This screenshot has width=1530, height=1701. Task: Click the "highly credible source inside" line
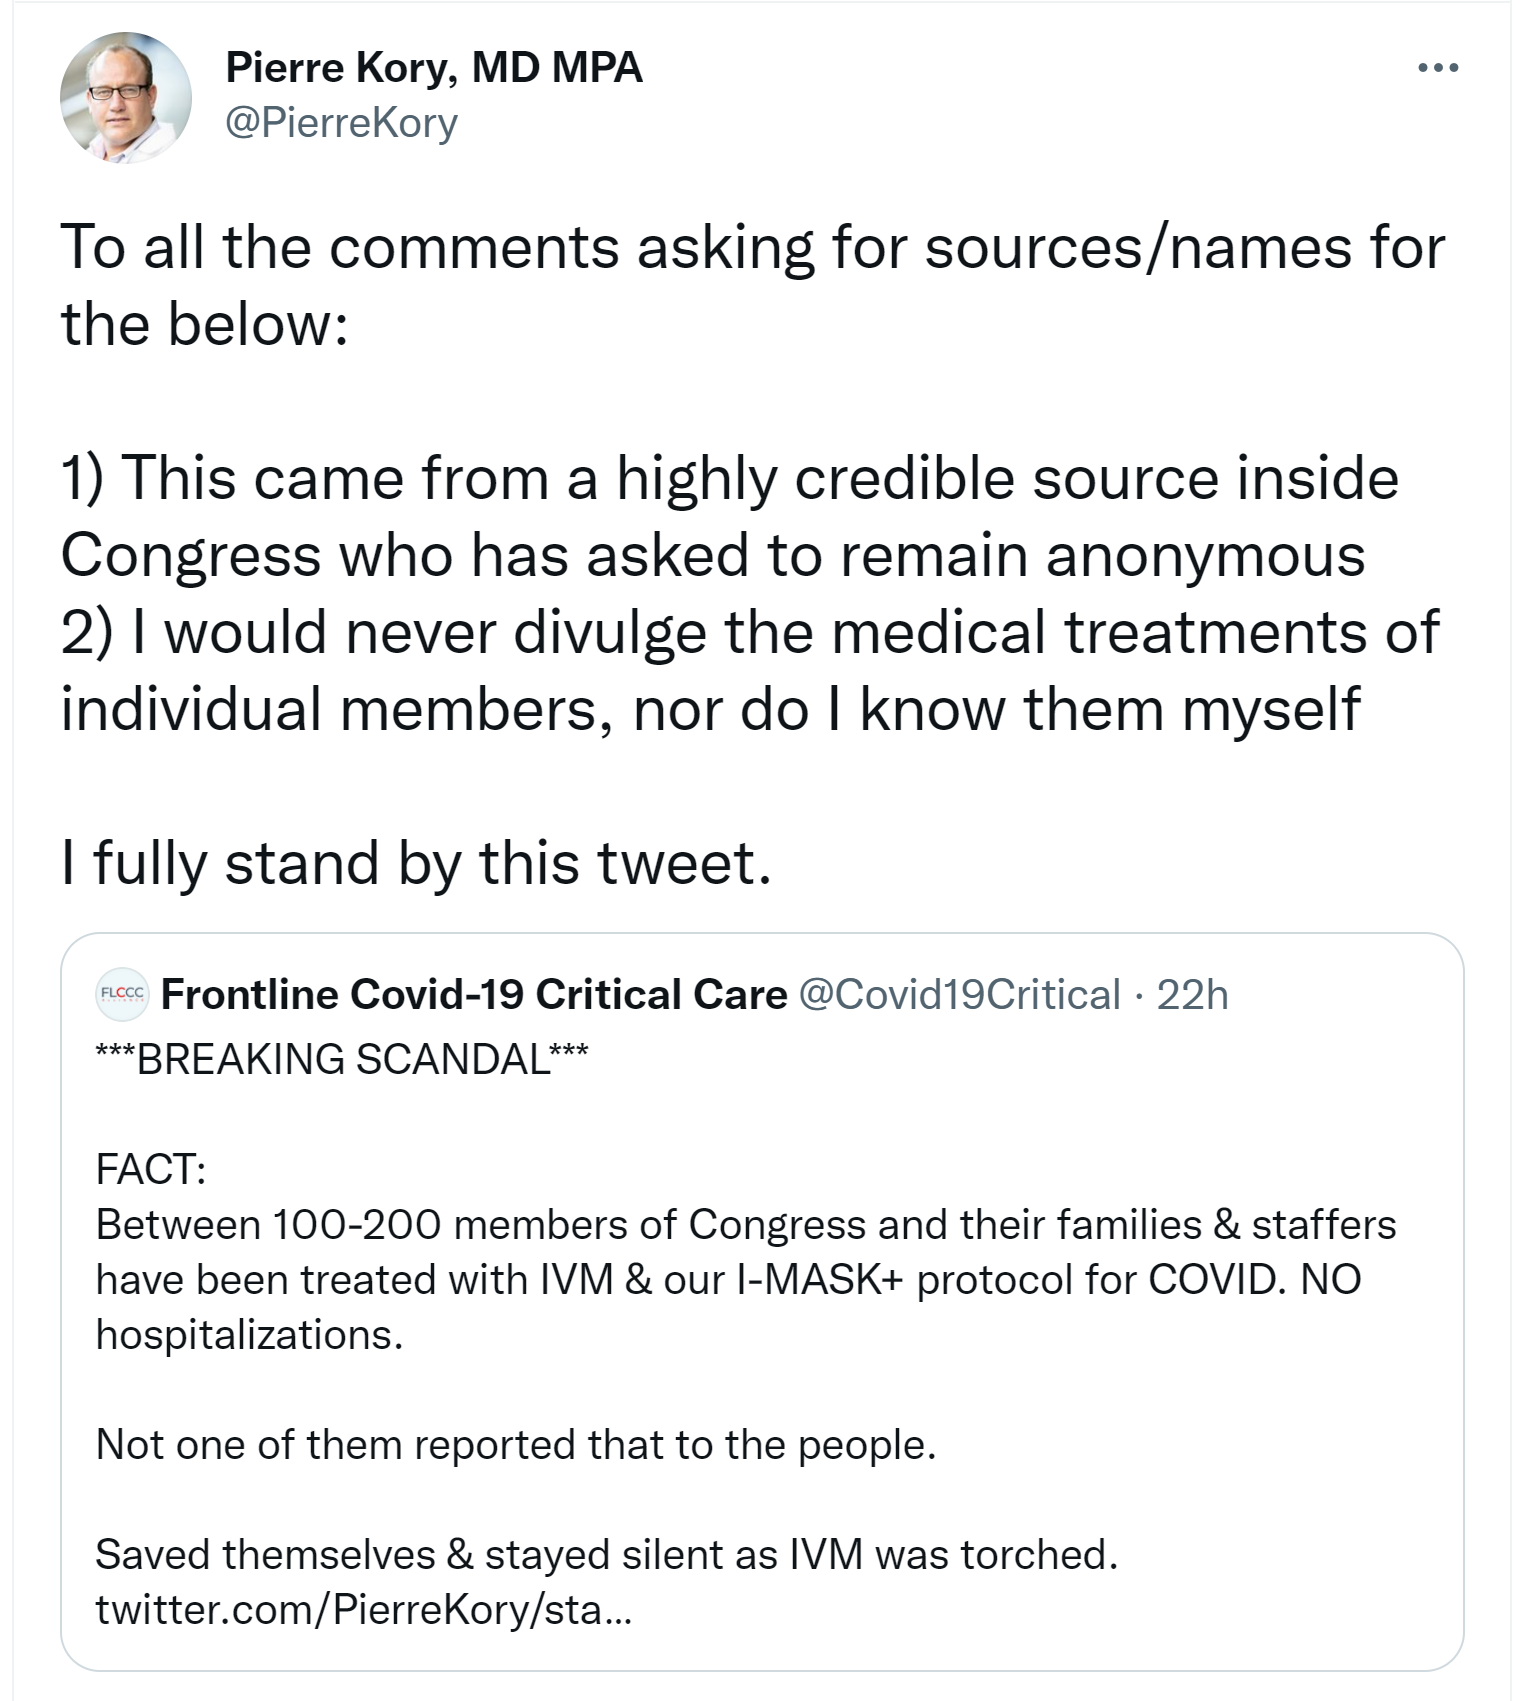[x=730, y=478]
